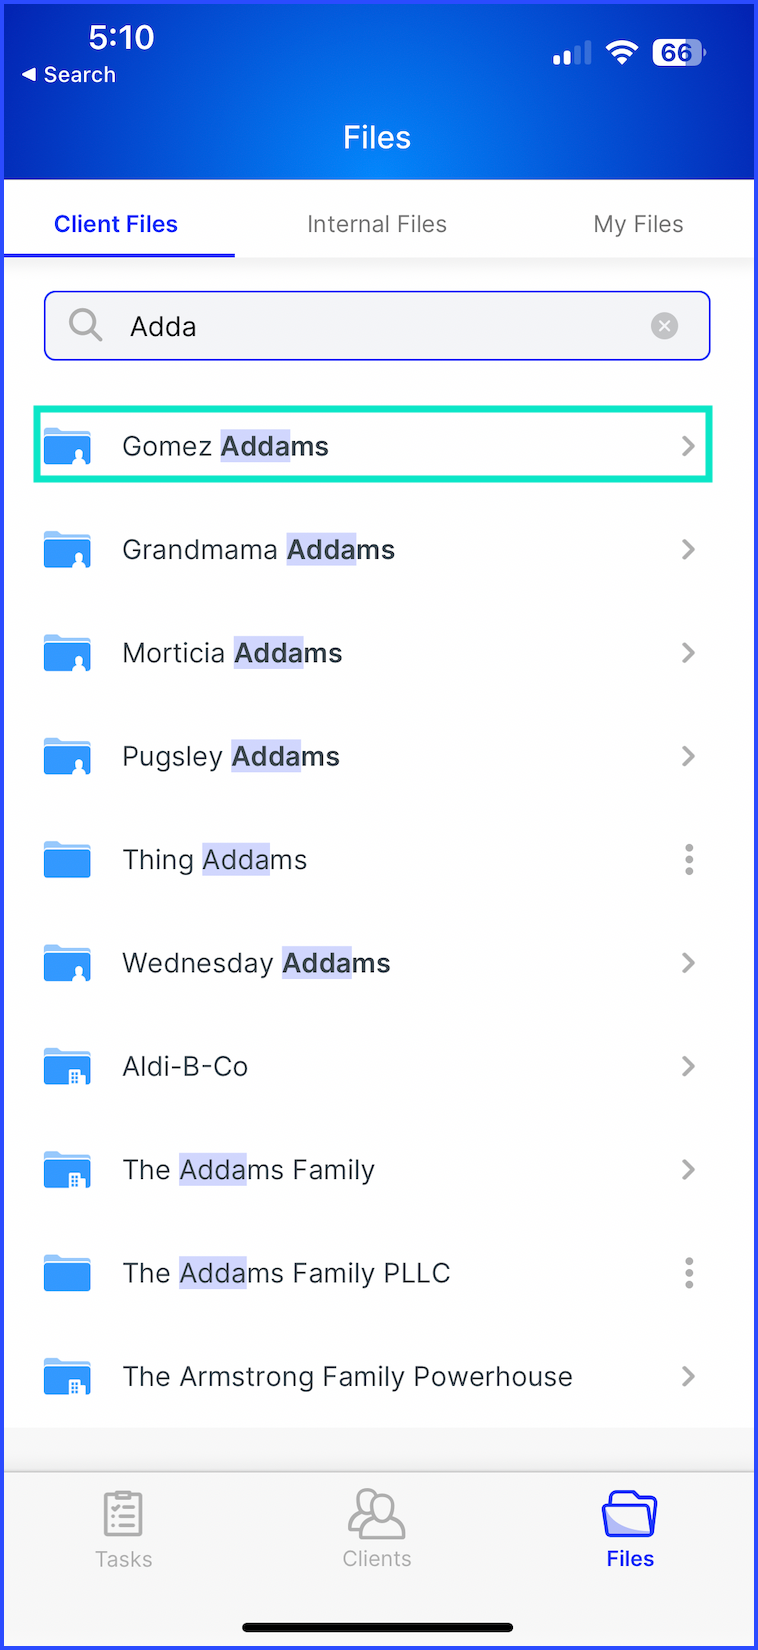This screenshot has height=1650, width=758.
Task: Tap the Gomez Addams folder icon
Action: [67, 446]
